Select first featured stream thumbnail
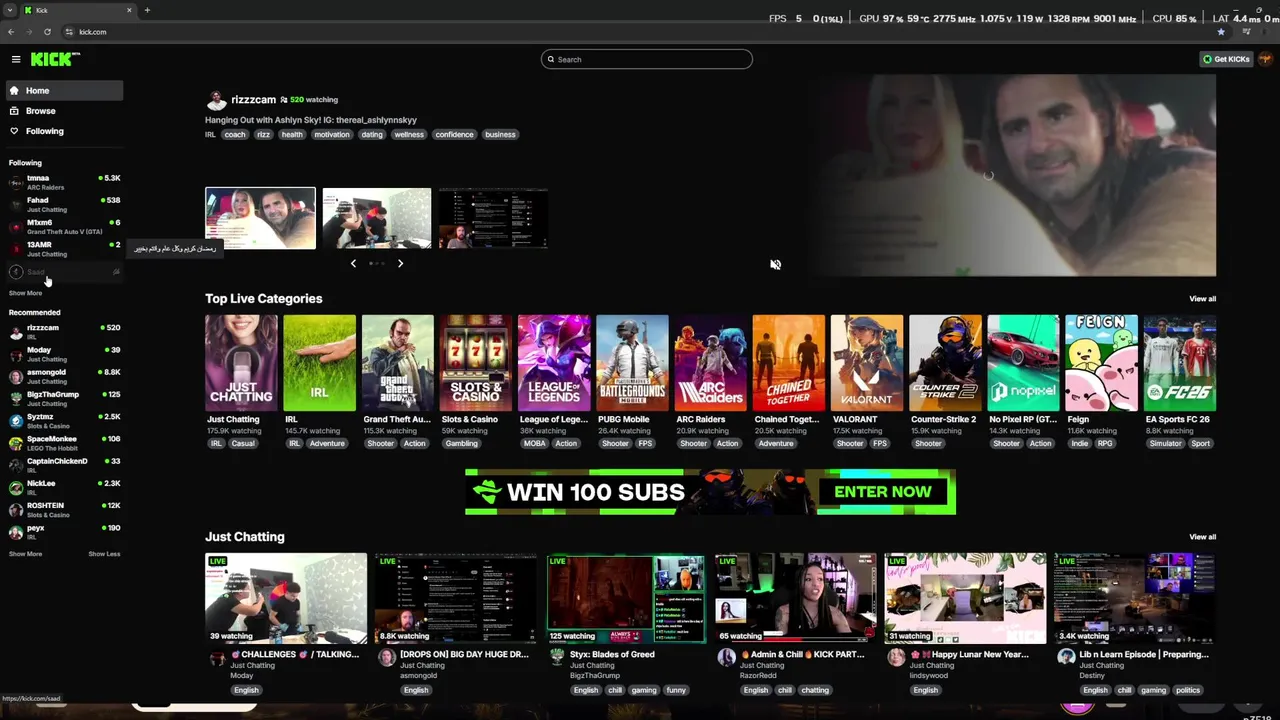 point(260,218)
